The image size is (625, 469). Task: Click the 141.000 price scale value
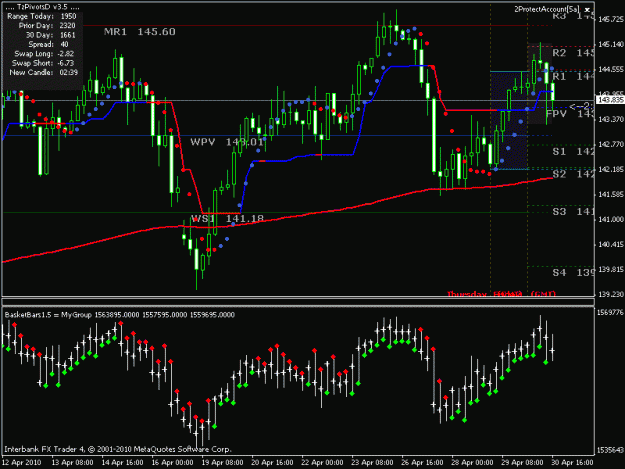[x=610, y=220]
